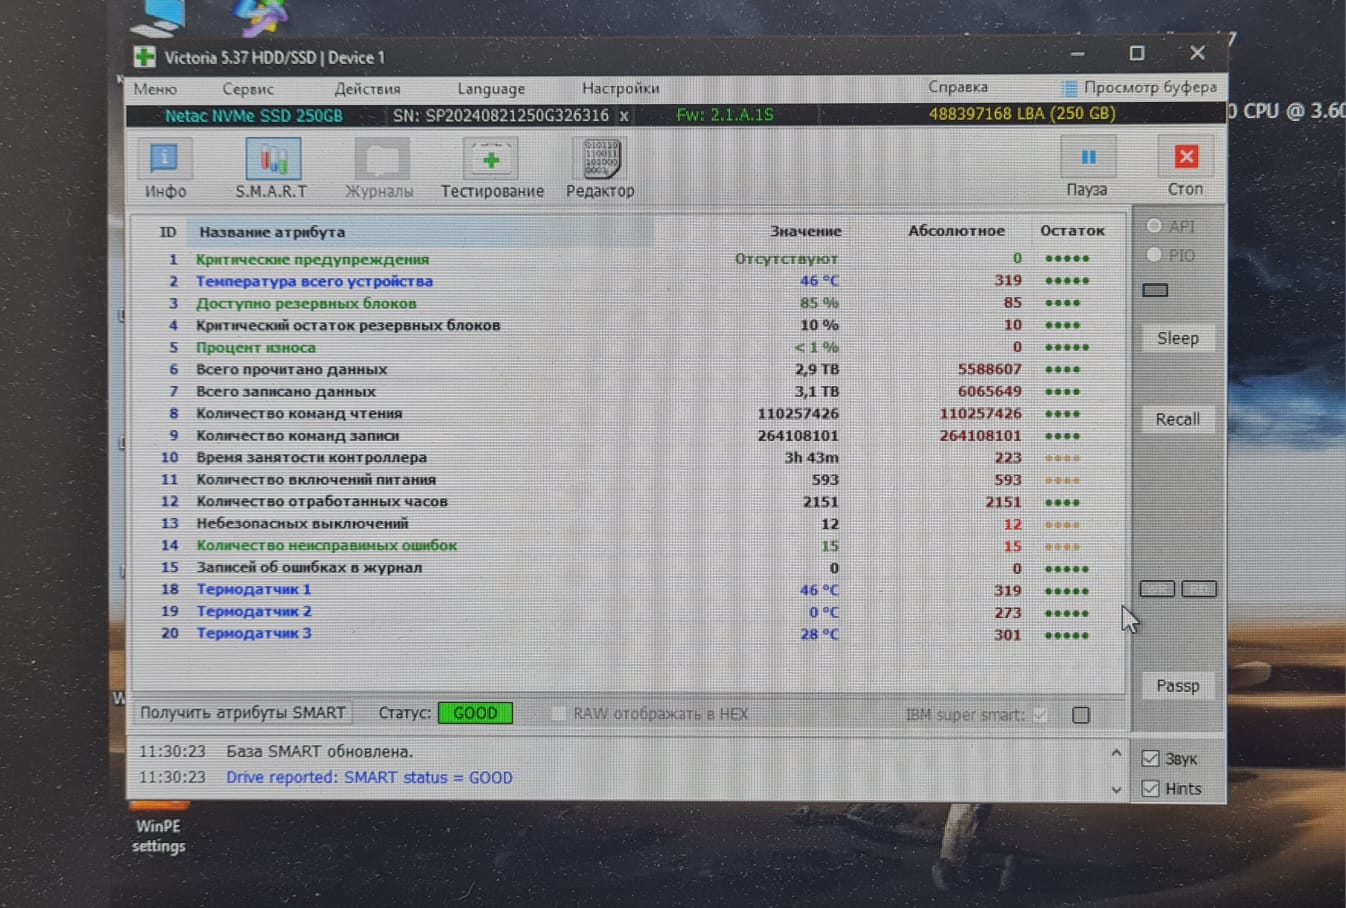Click the Pause (Пауза) icon
The width and height of the screenshot is (1346, 908).
1087,158
